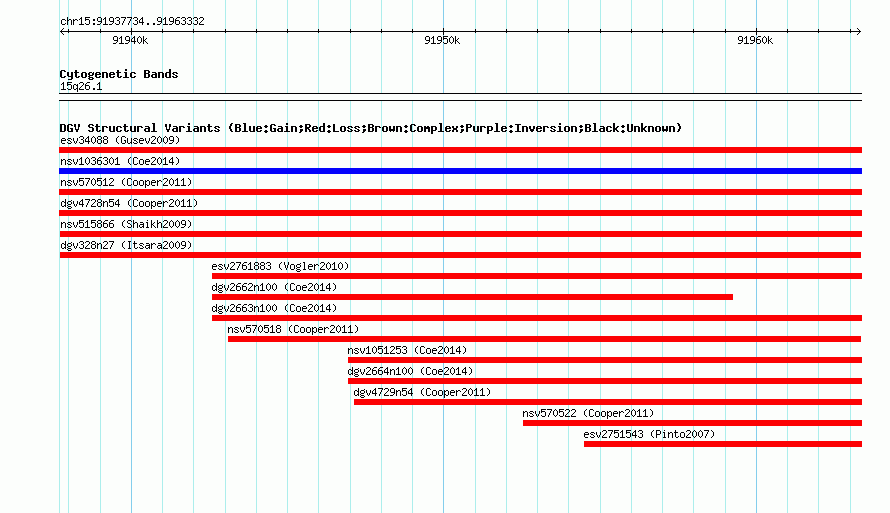Click the 15q26.1 band label
Viewport: 890px width, 513px height.
click(x=81, y=86)
